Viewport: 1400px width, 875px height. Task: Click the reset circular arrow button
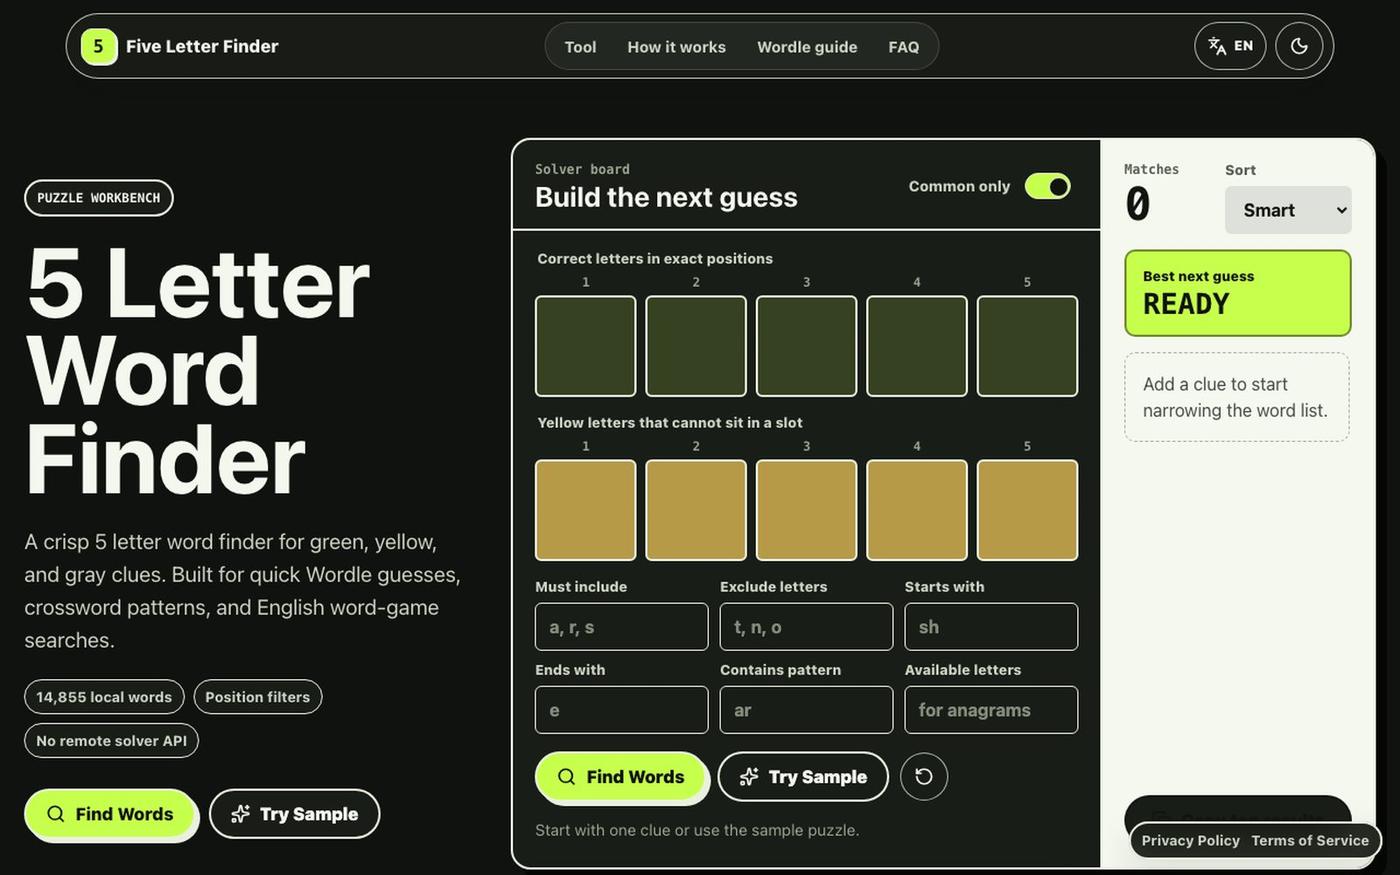pyautogui.click(x=924, y=777)
